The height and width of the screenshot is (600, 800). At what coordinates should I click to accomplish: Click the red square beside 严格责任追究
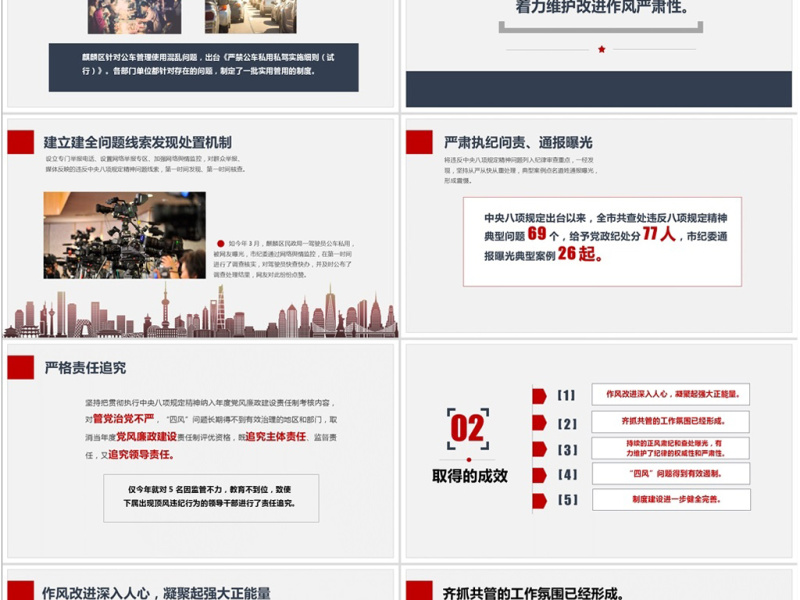pyautogui.click(x=20, y=367)
